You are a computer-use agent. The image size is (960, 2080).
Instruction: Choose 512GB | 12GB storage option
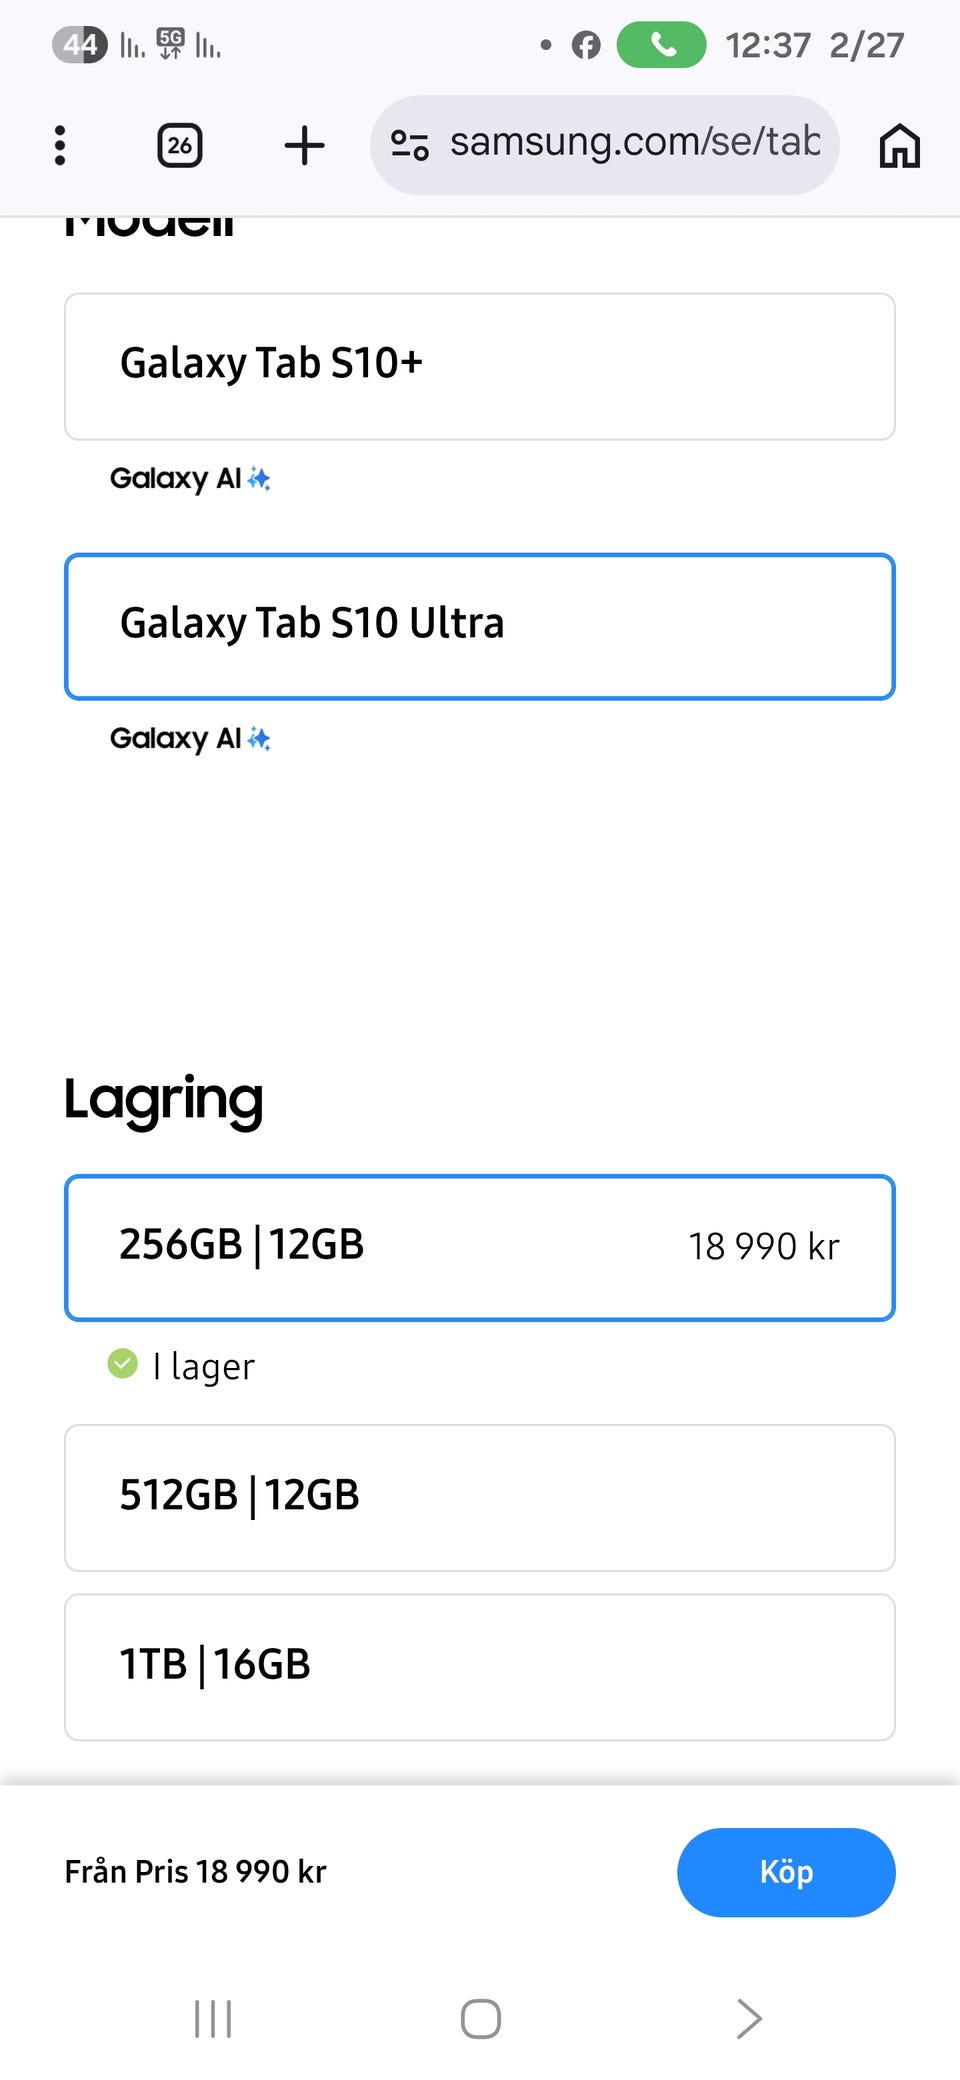tap(480, 1497)
